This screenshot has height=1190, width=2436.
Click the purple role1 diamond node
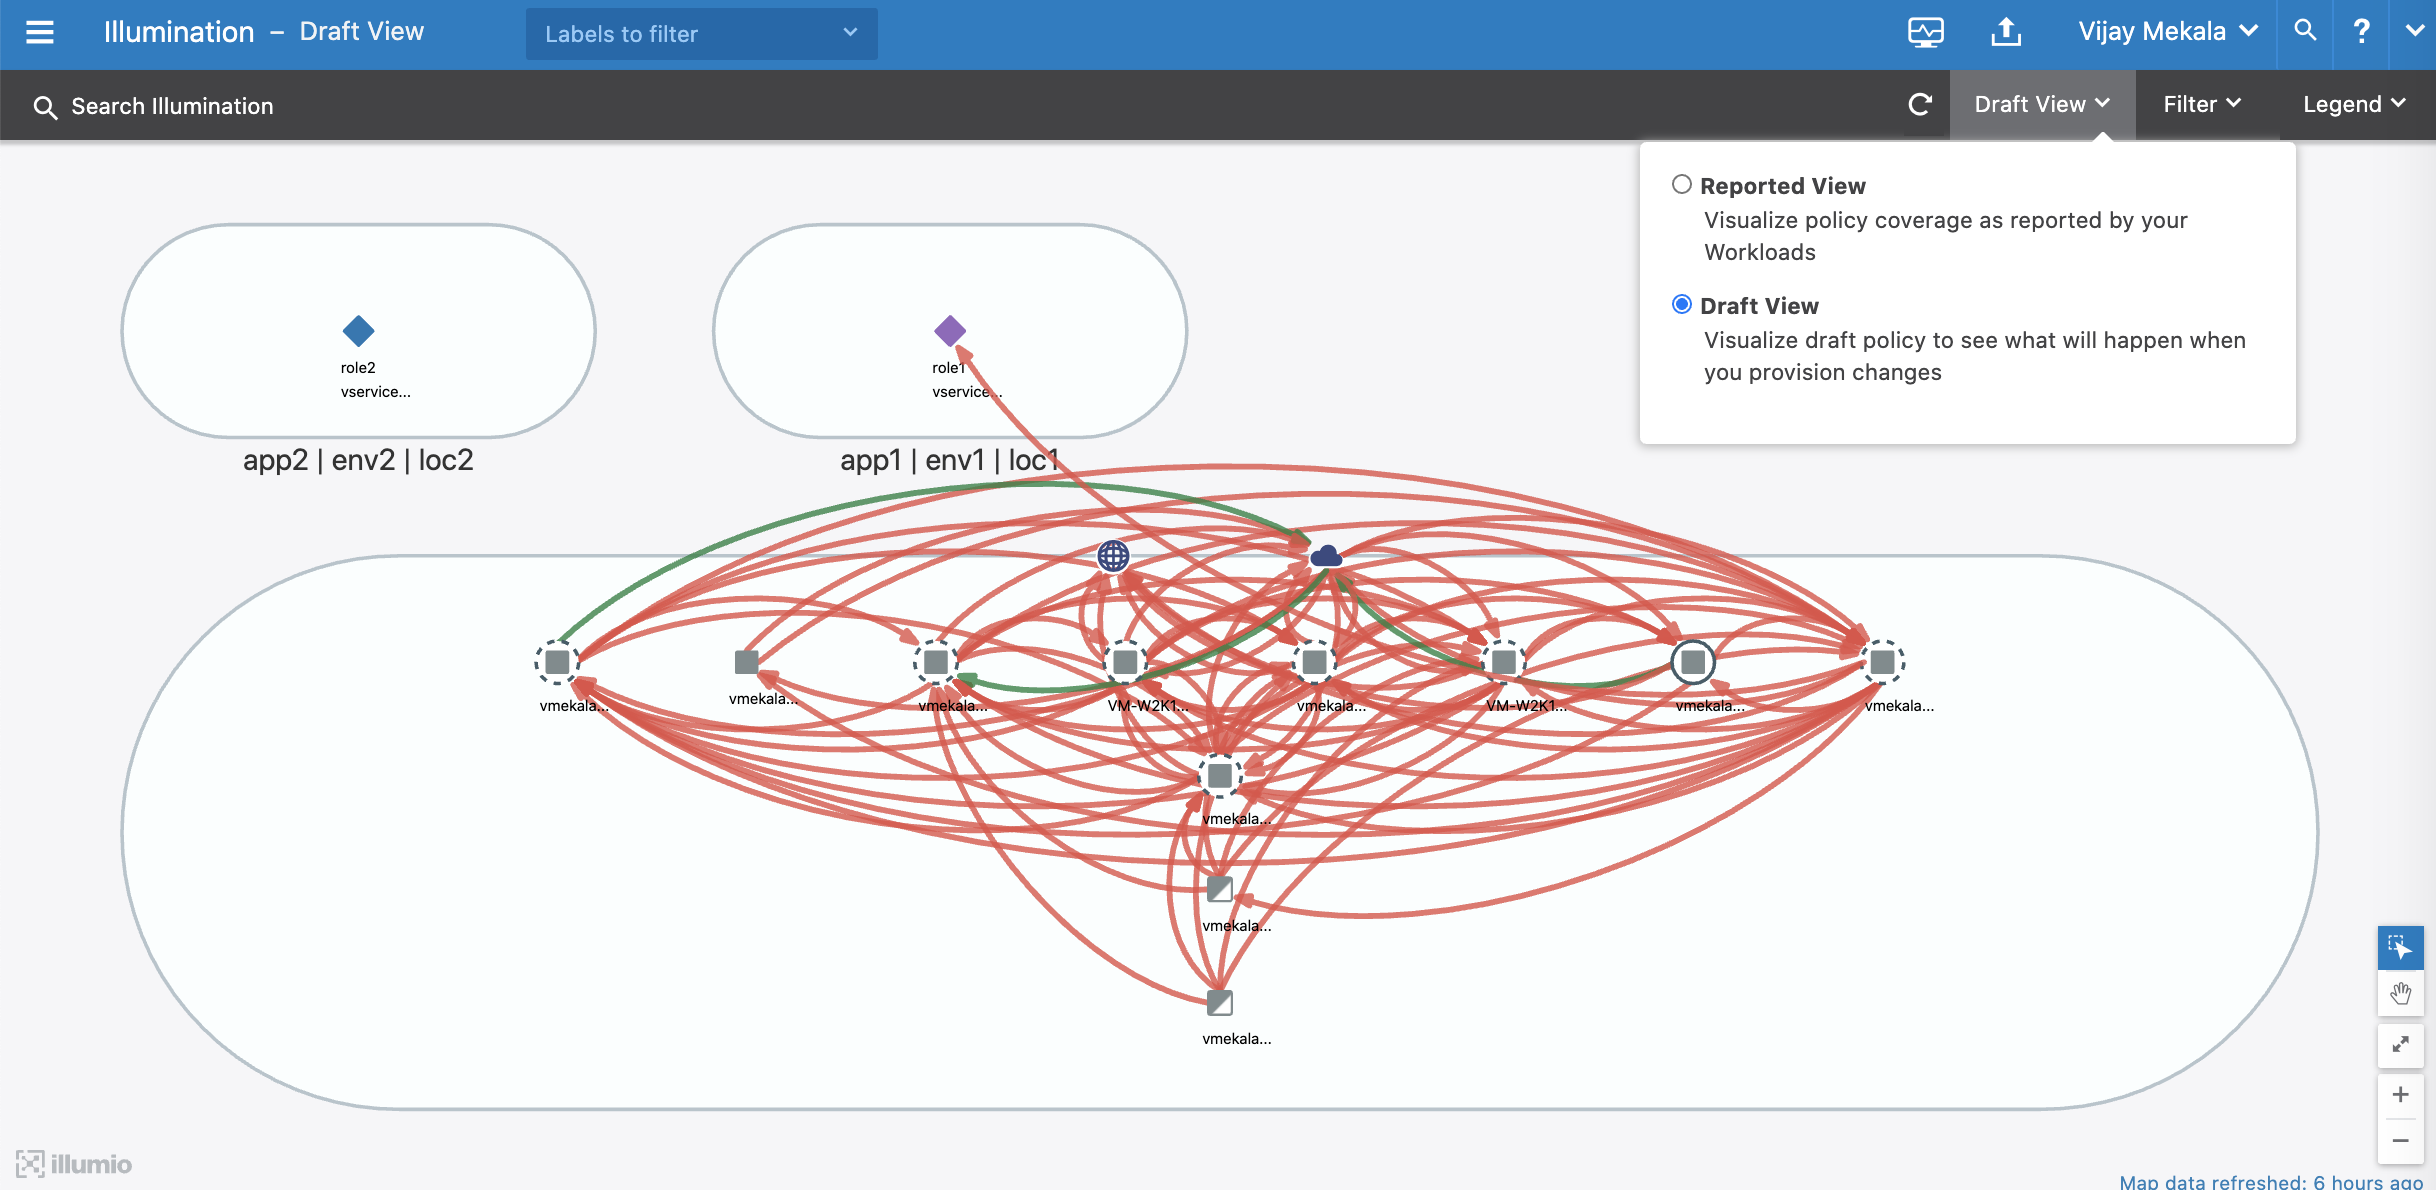[949, 331]
